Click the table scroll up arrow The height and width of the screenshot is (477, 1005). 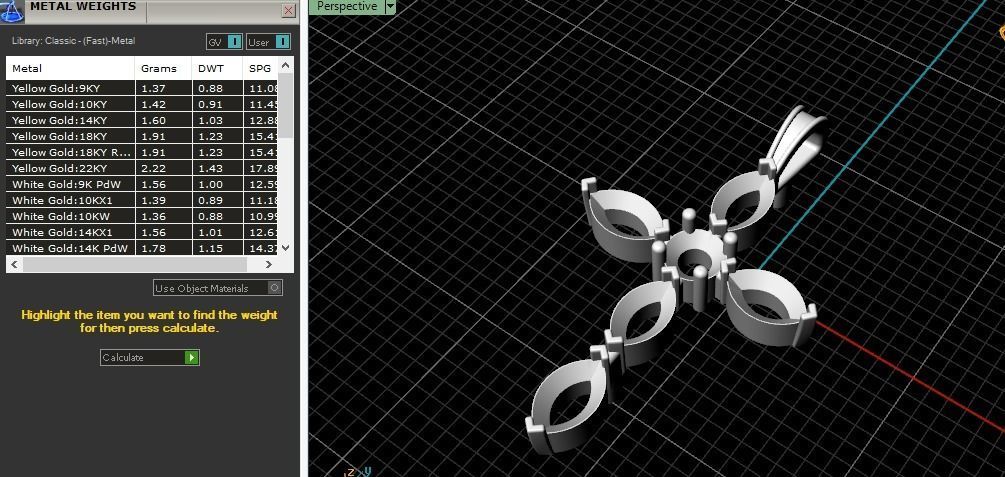(286, 64)
